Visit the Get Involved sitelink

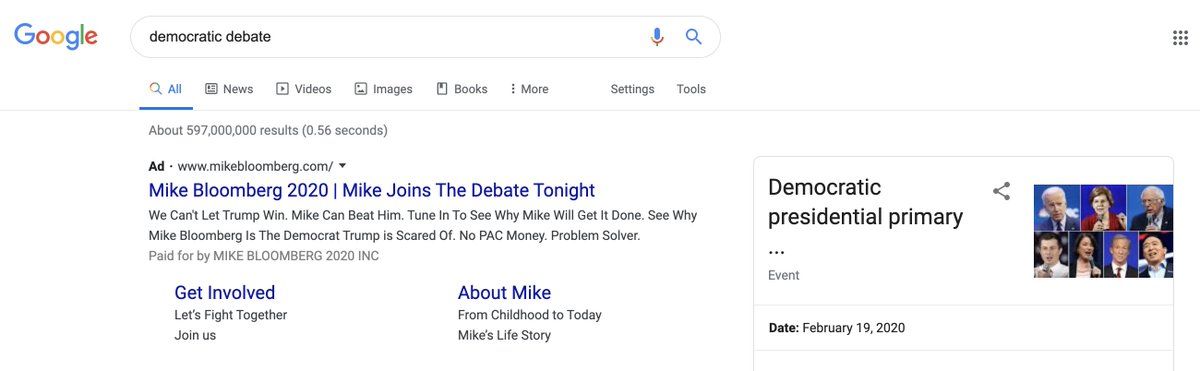coord(224,292)
